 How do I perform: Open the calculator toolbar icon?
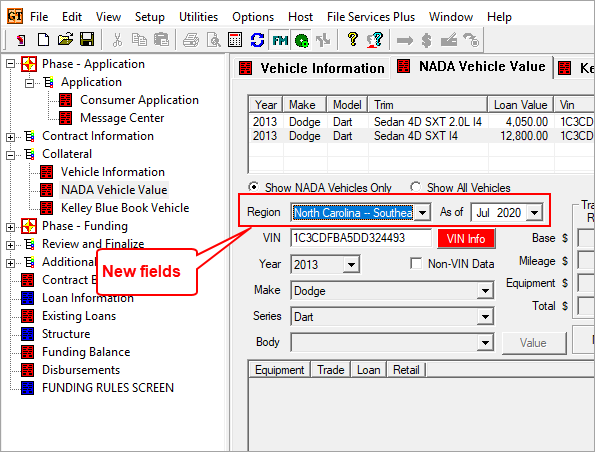pyautogui.click(x=235, y=39)
